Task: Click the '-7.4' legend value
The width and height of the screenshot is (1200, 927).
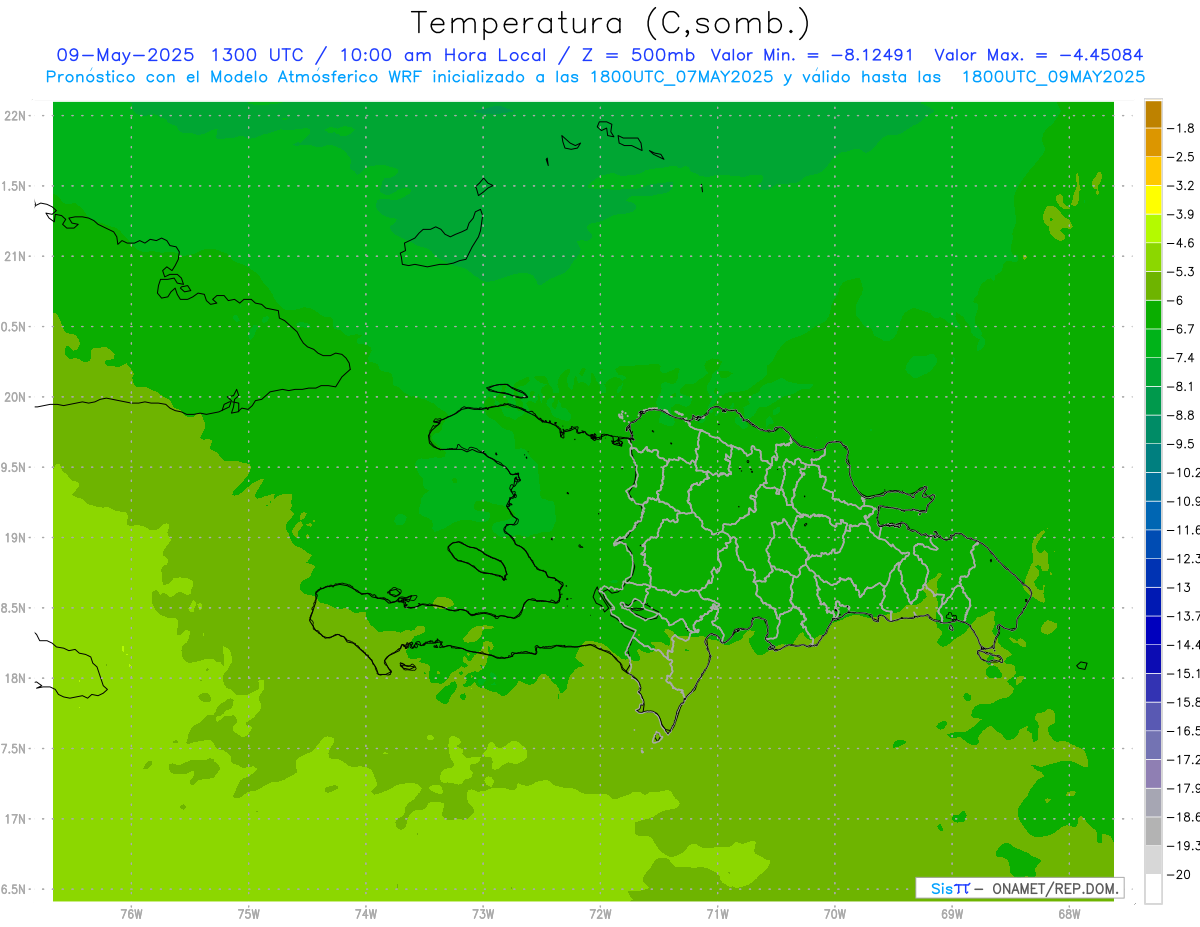Action: pos(1181,358)
